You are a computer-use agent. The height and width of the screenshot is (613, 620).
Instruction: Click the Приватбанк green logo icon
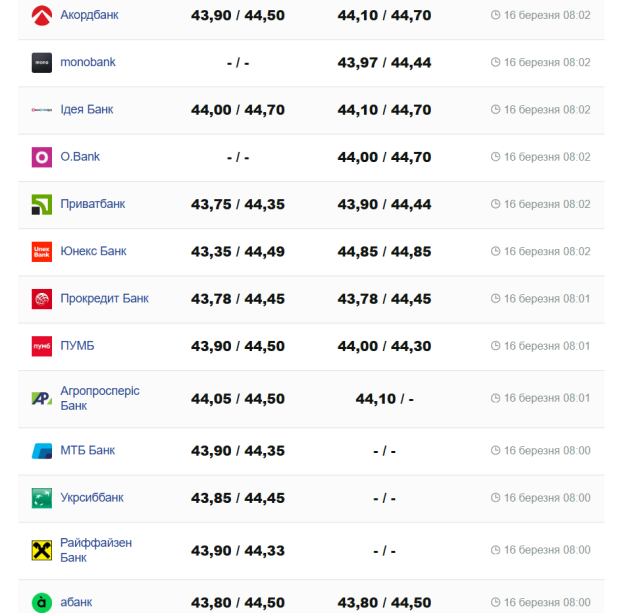pyautogui.click(x=41, y=204)
